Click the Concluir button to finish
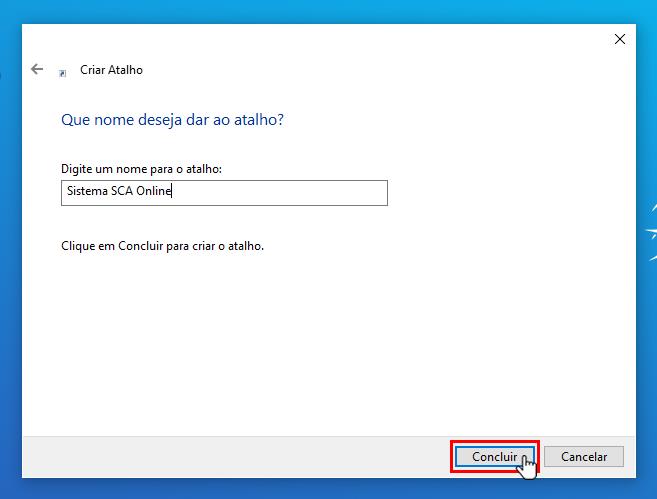The height and width of the screenshot is (499, 657). pos(494,456)
